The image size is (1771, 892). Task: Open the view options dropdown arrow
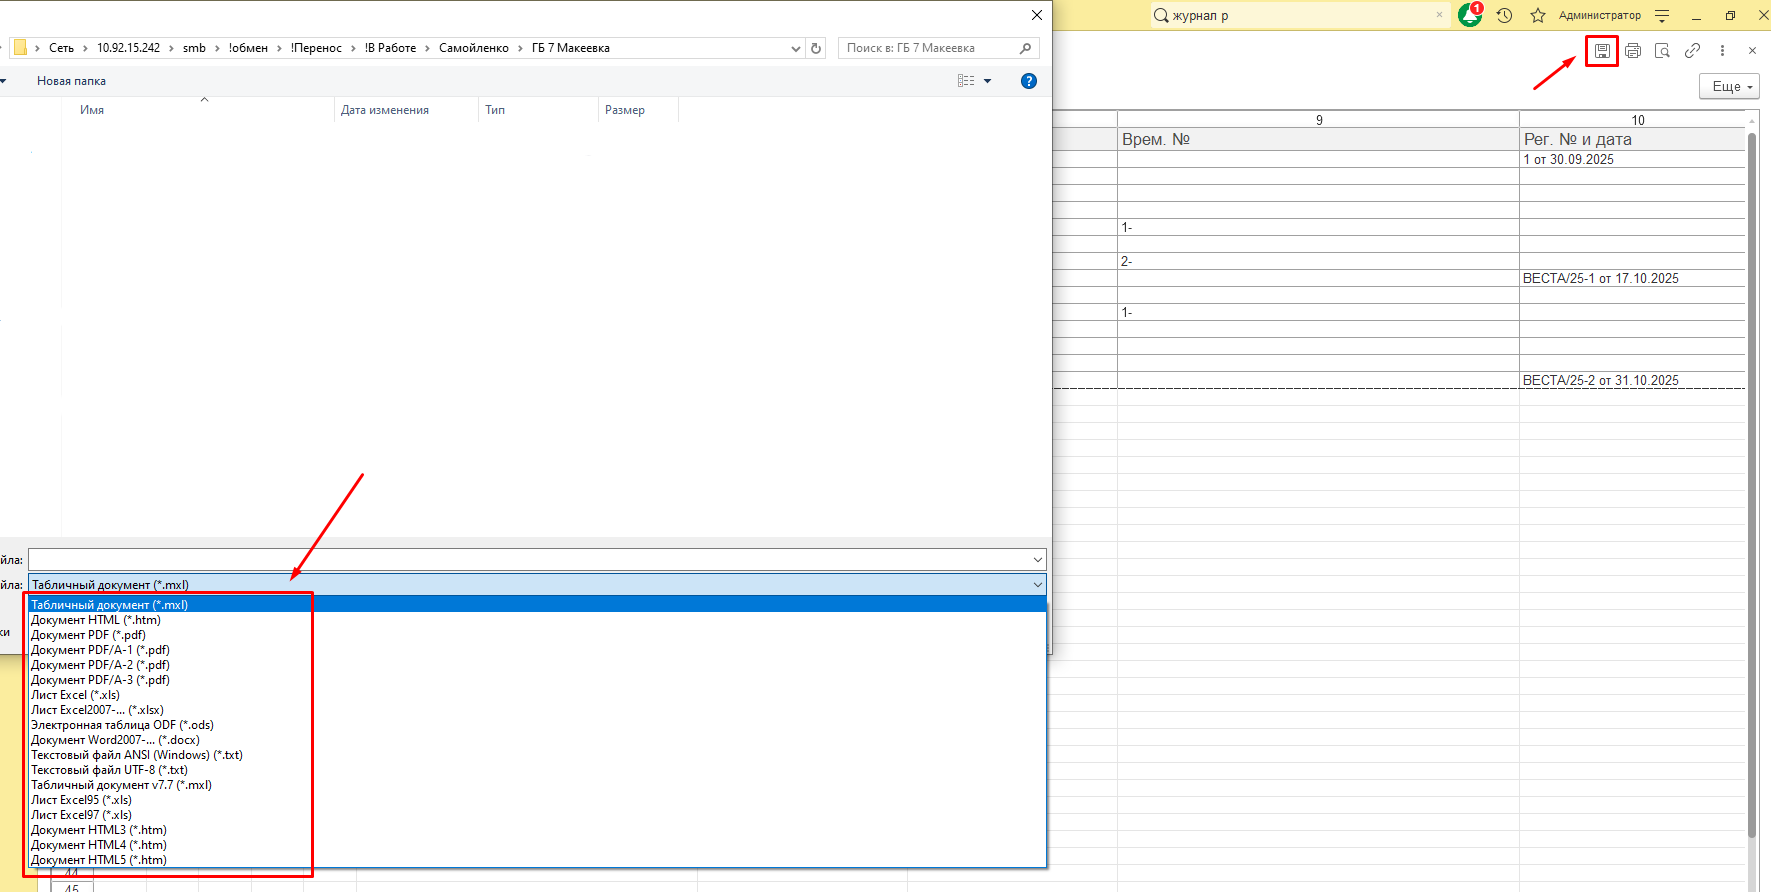988,81
